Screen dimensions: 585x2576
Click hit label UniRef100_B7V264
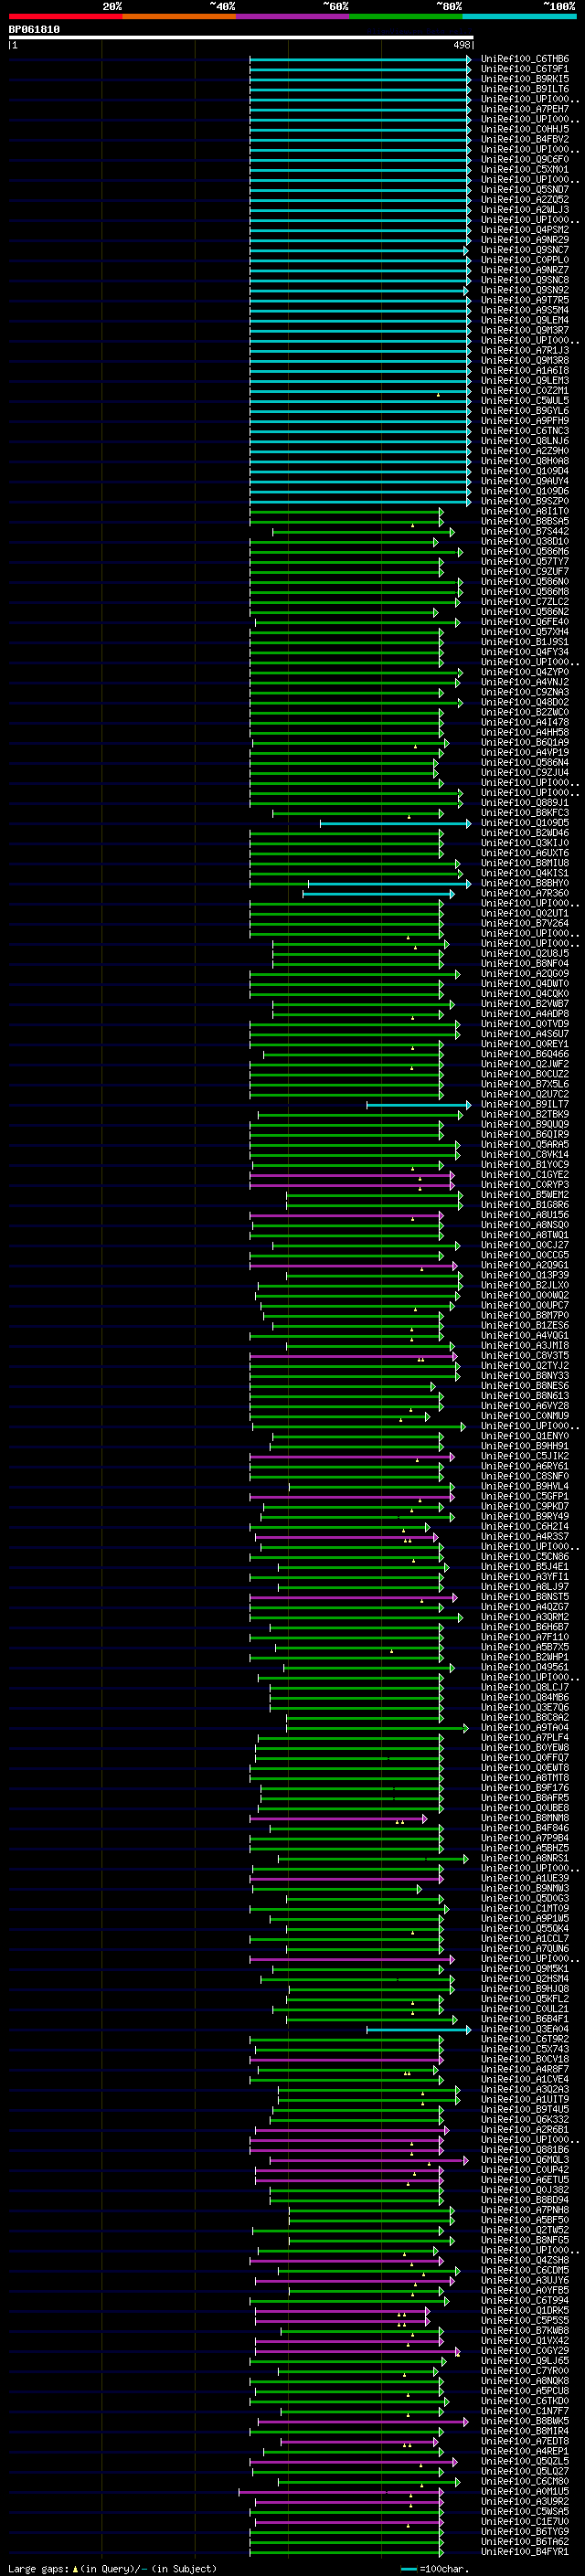point(525,923)
